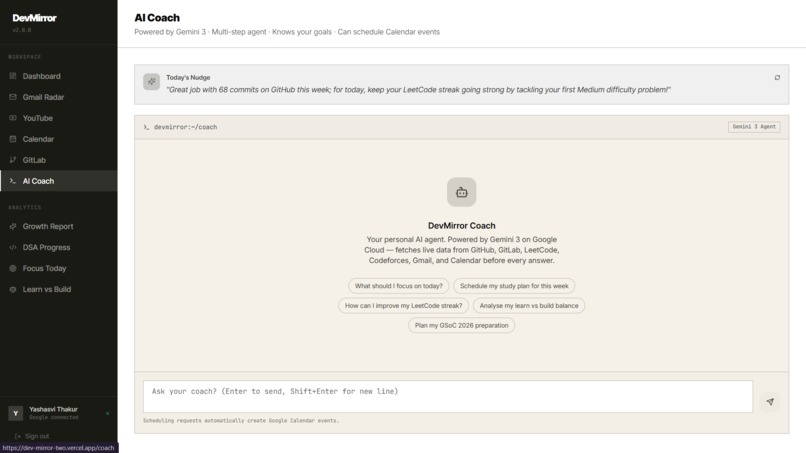
Task: Open Gmail Radar from the sidebar
Action: [59, 97]
